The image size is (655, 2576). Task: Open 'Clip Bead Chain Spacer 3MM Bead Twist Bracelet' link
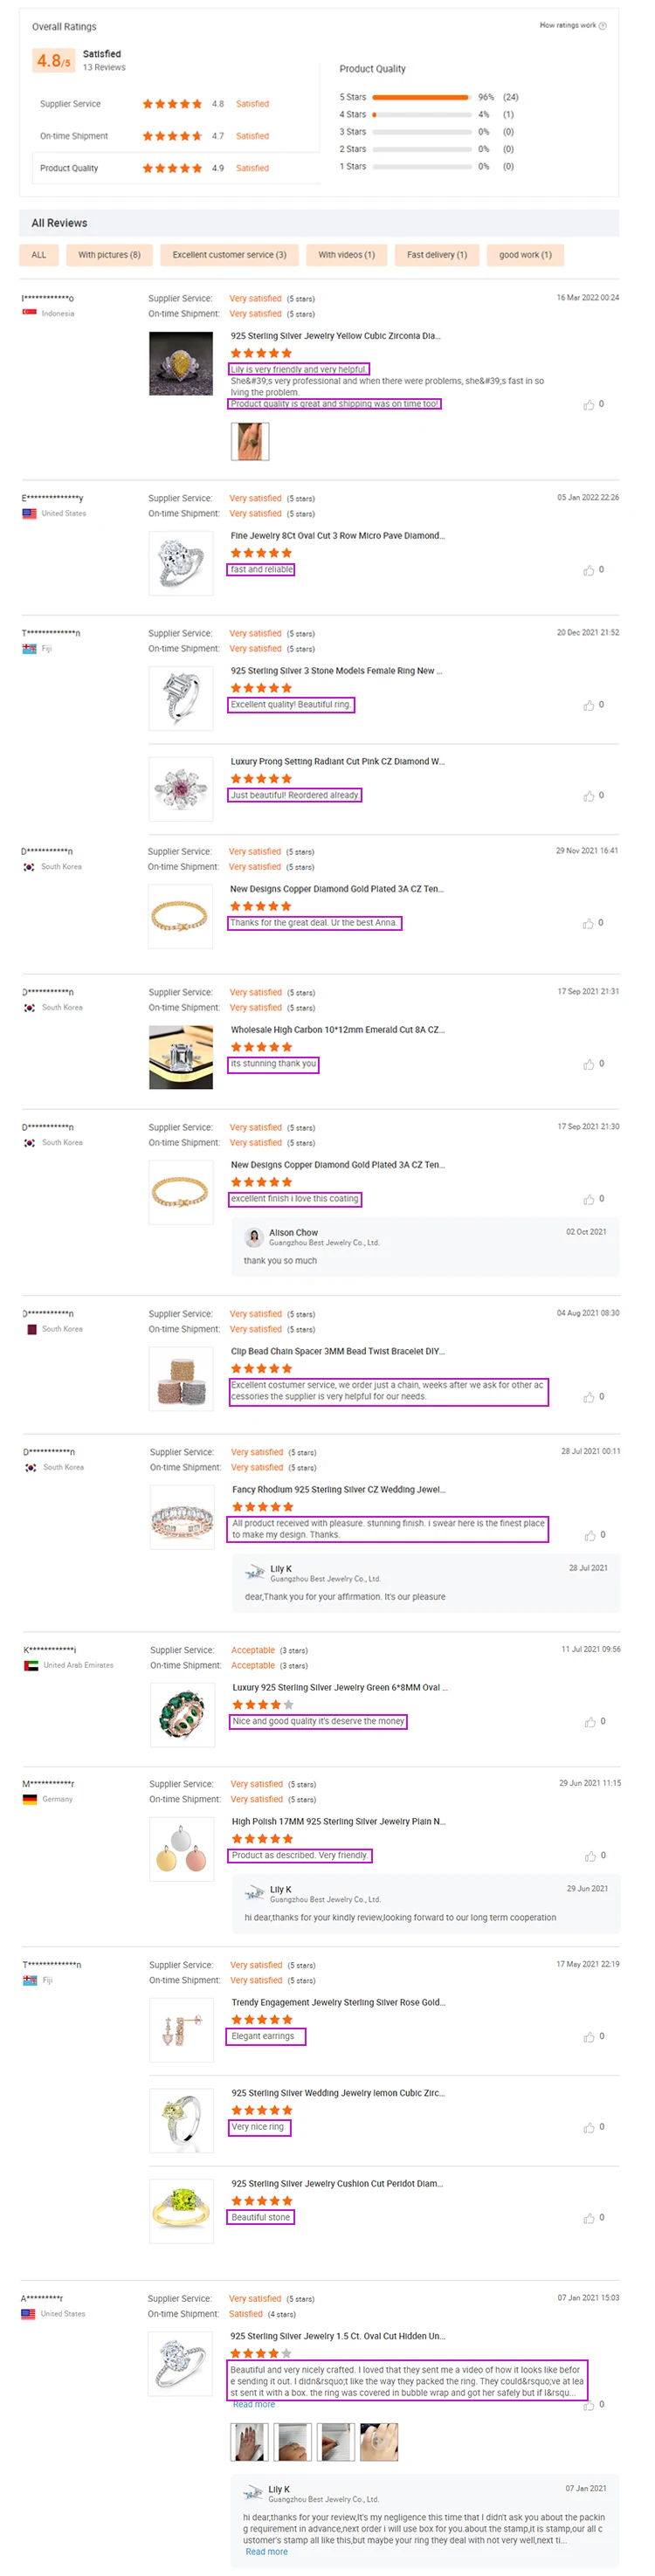pyautogui.click(x=337, y=1351)
